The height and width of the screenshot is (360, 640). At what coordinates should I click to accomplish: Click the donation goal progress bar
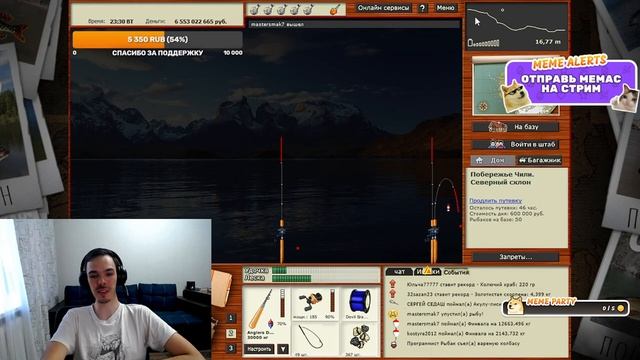(158, 40)
